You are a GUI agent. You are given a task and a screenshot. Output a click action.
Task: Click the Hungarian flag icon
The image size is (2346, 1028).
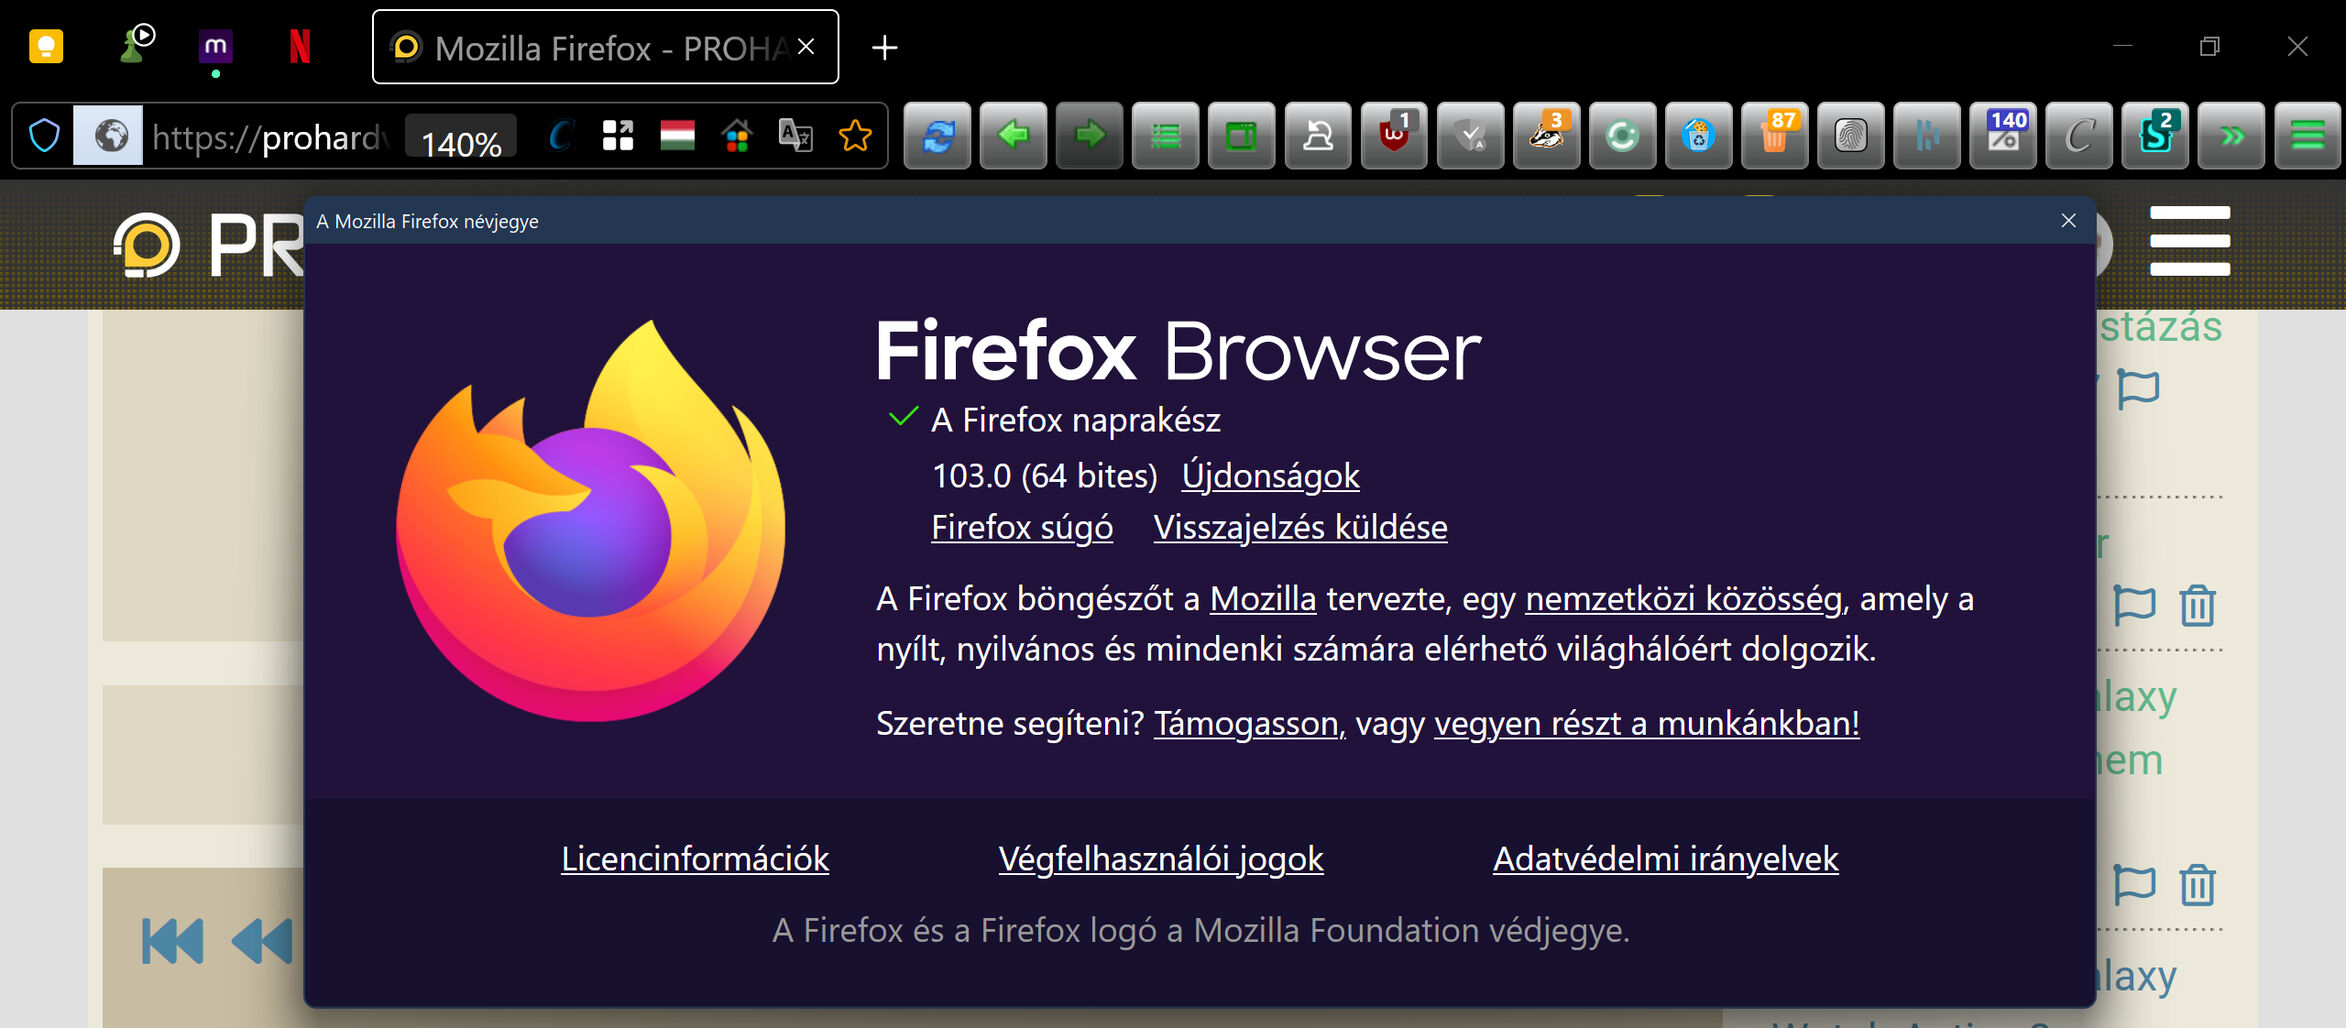677,135
